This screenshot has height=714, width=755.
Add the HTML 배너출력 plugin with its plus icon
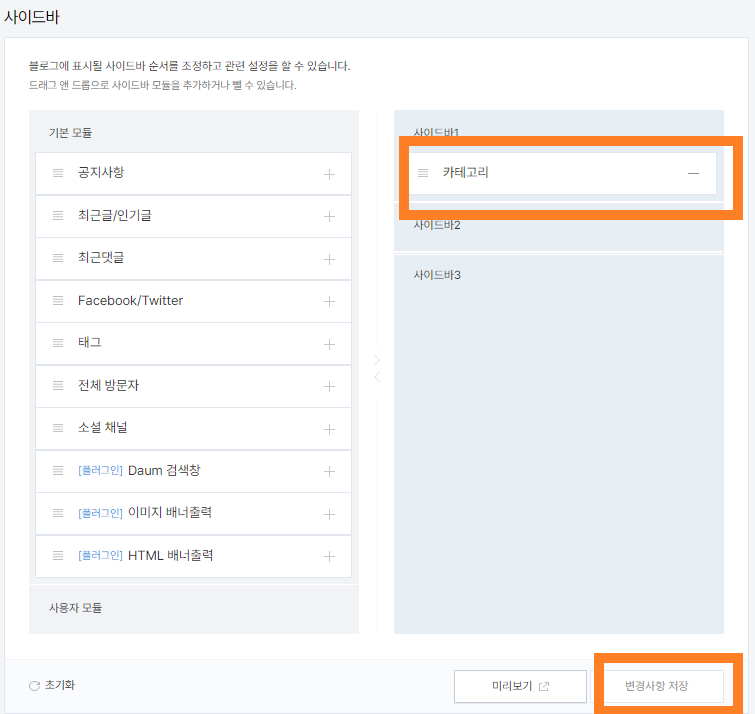(329, 557)
